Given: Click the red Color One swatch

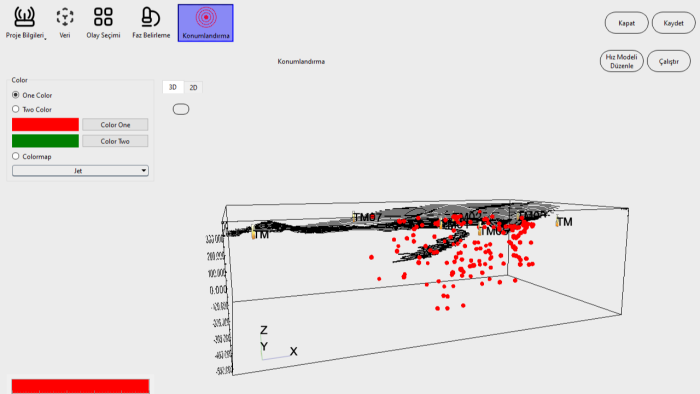Looking at the screenshot, I should point(45,124).
